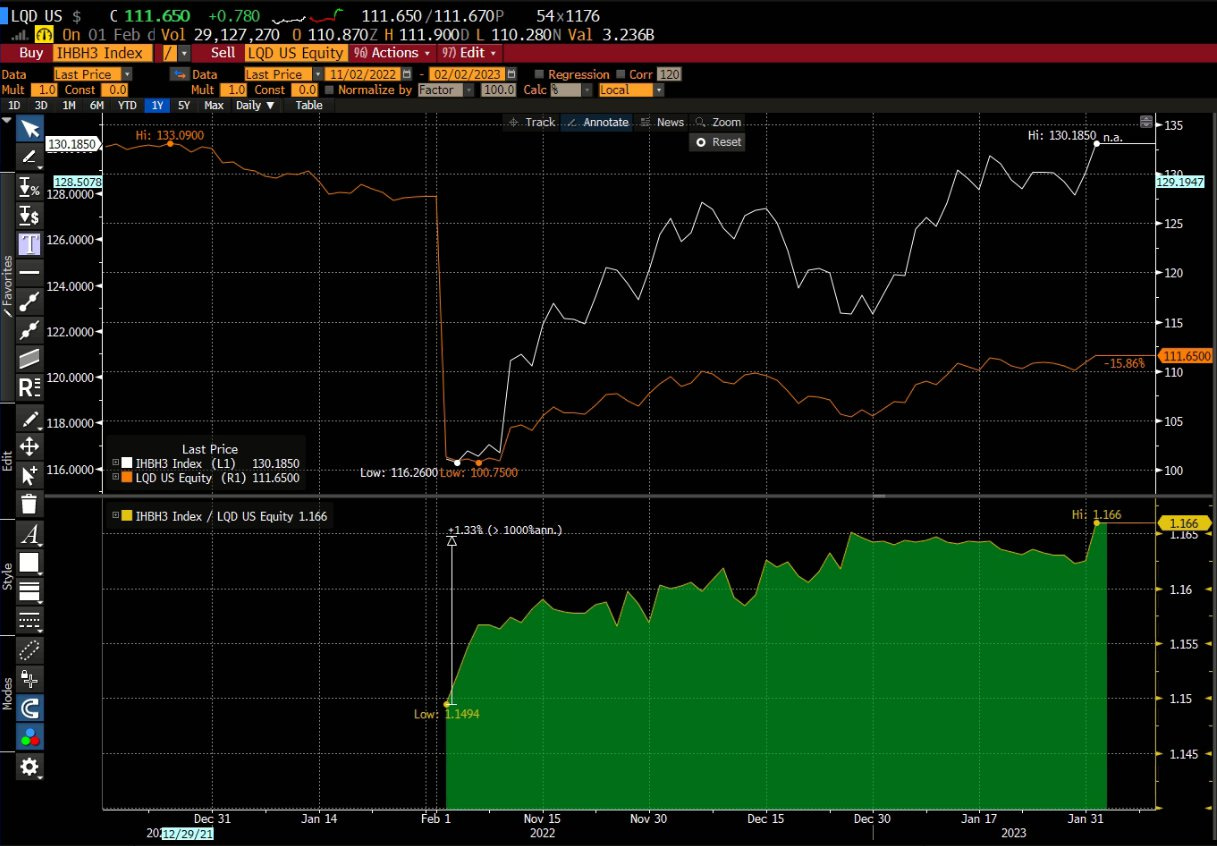
Task: Click the News button
Action: (x=663, y=122)
